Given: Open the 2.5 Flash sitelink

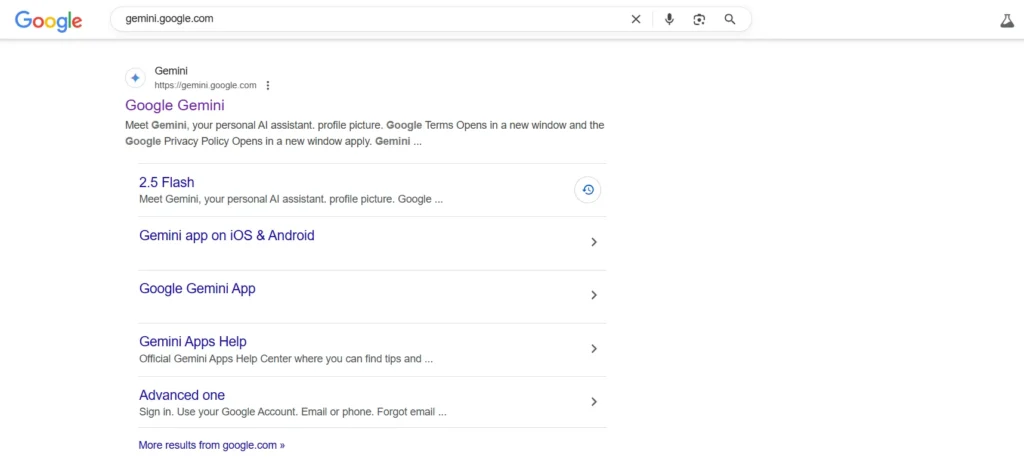Looking at the screenshot, I should [167, 182].
